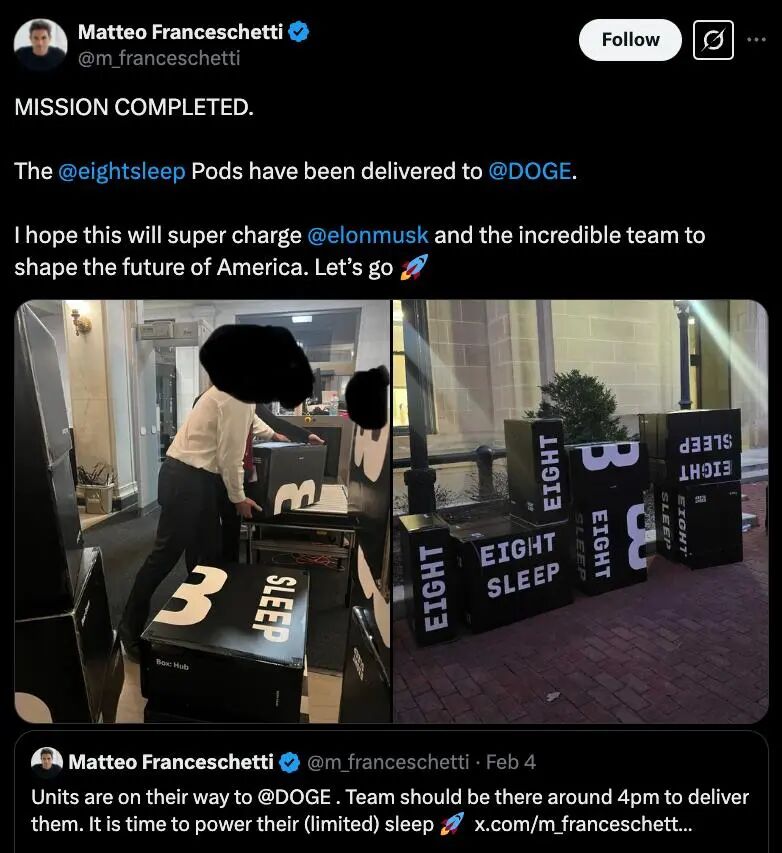Click the verified badge in the quoted post
Viewport: 782px width, 853px height.
pos(289,762)
